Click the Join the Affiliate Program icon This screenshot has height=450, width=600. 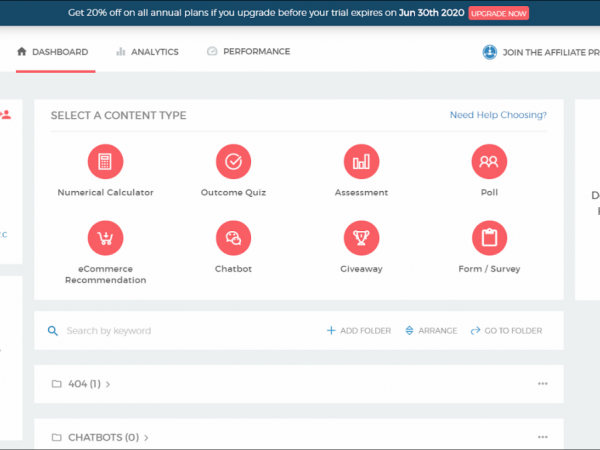pos(490,52)
